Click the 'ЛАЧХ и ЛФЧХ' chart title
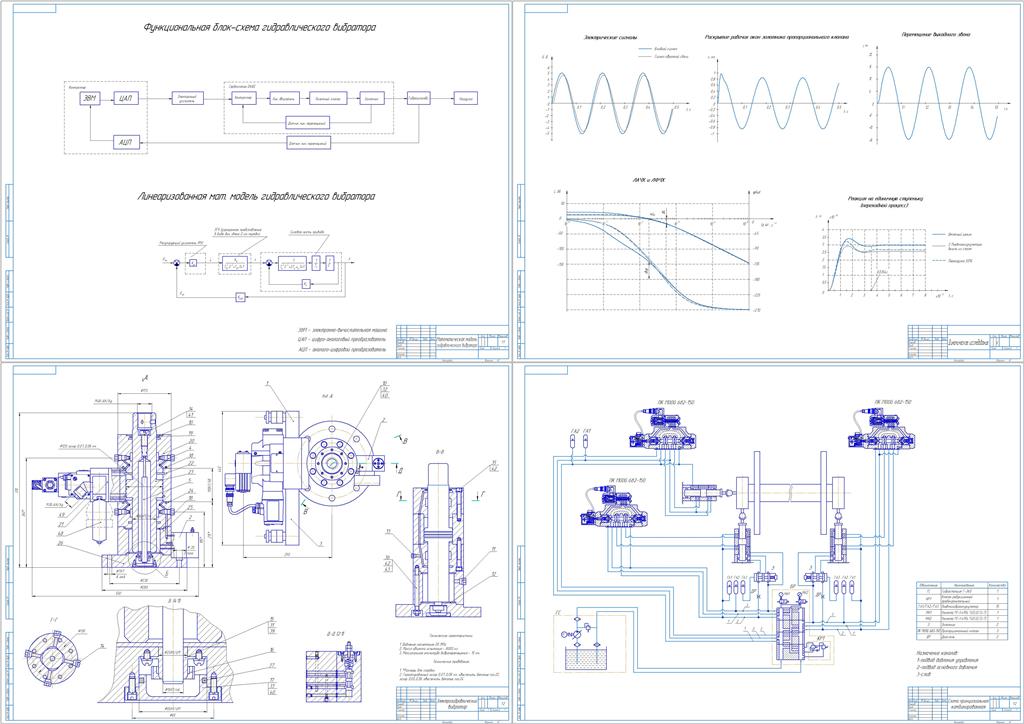Viewport: 1024px width, 724px height. point(650,180)
